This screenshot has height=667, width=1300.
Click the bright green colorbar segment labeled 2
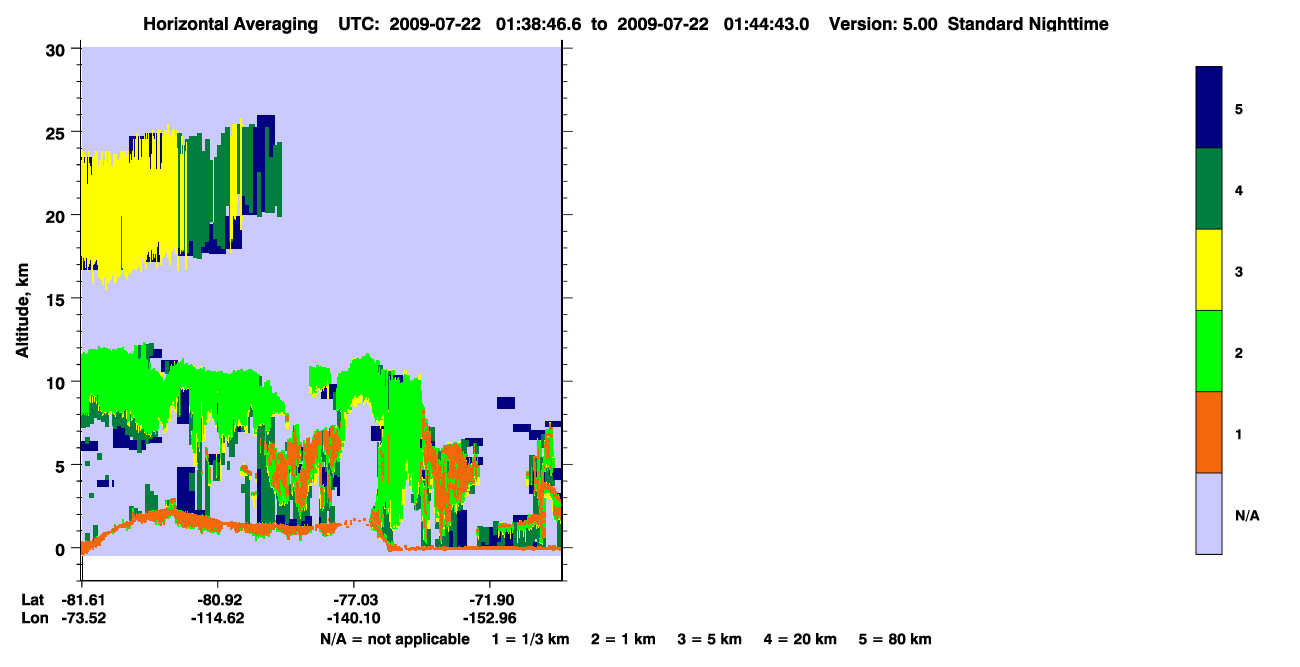click(1208, 350)
